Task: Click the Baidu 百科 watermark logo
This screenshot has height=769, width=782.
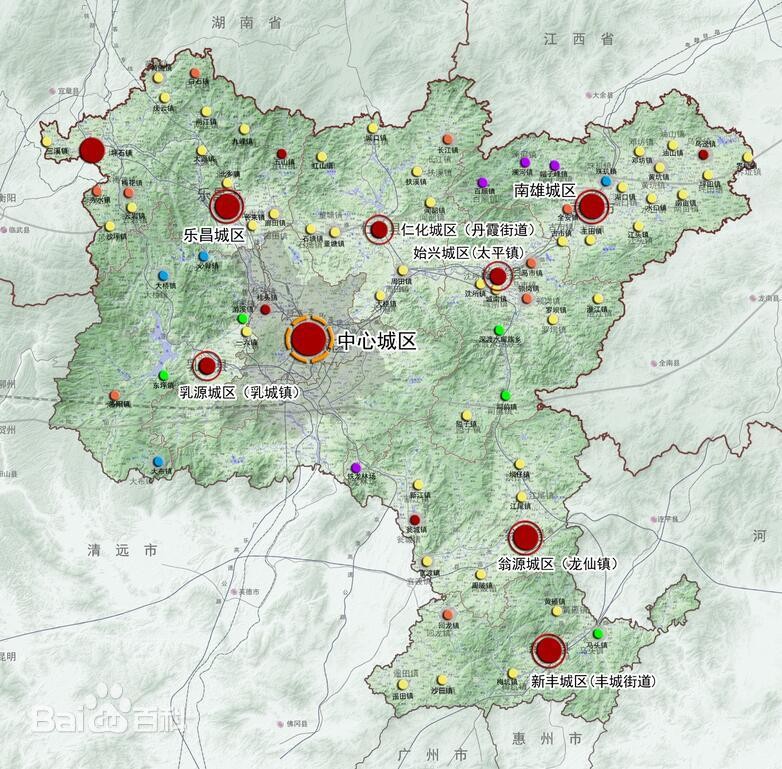Action: coord(95,716)
